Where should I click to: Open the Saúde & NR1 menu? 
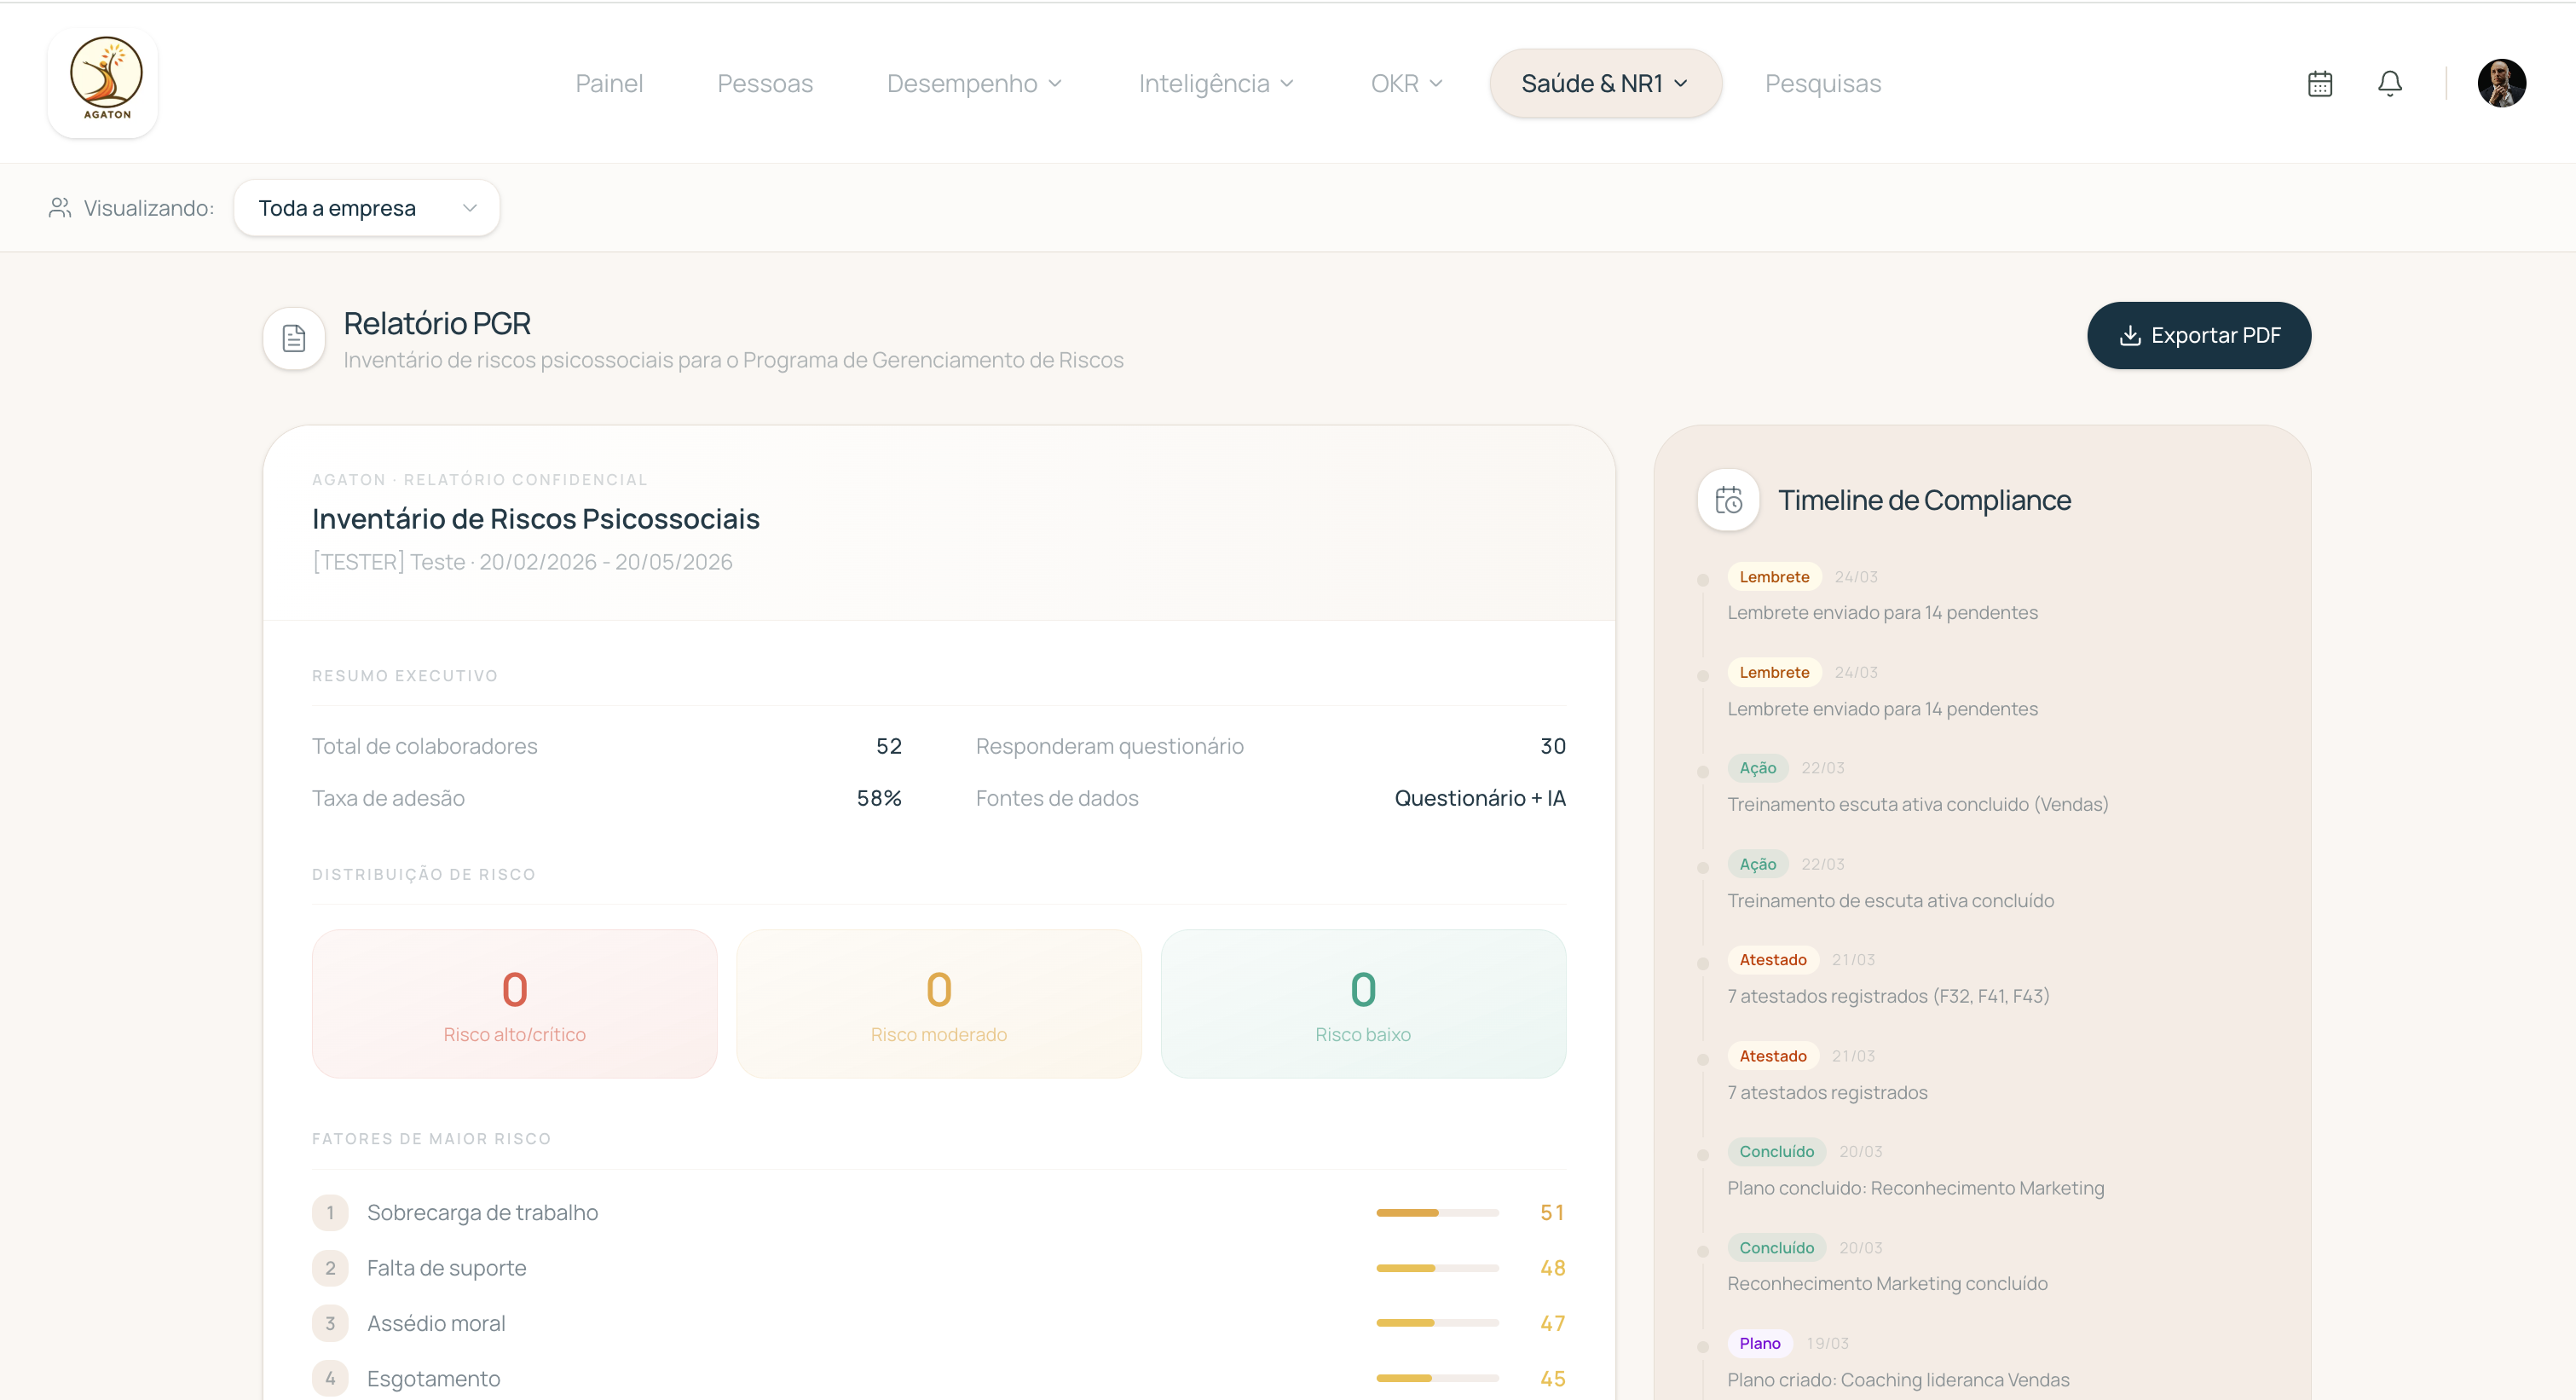tap(1605, 83)
